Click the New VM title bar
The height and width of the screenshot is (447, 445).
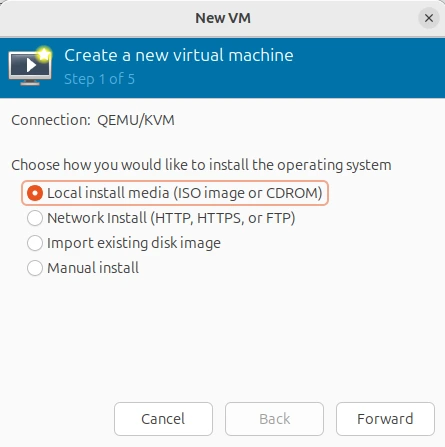[223, 18]
